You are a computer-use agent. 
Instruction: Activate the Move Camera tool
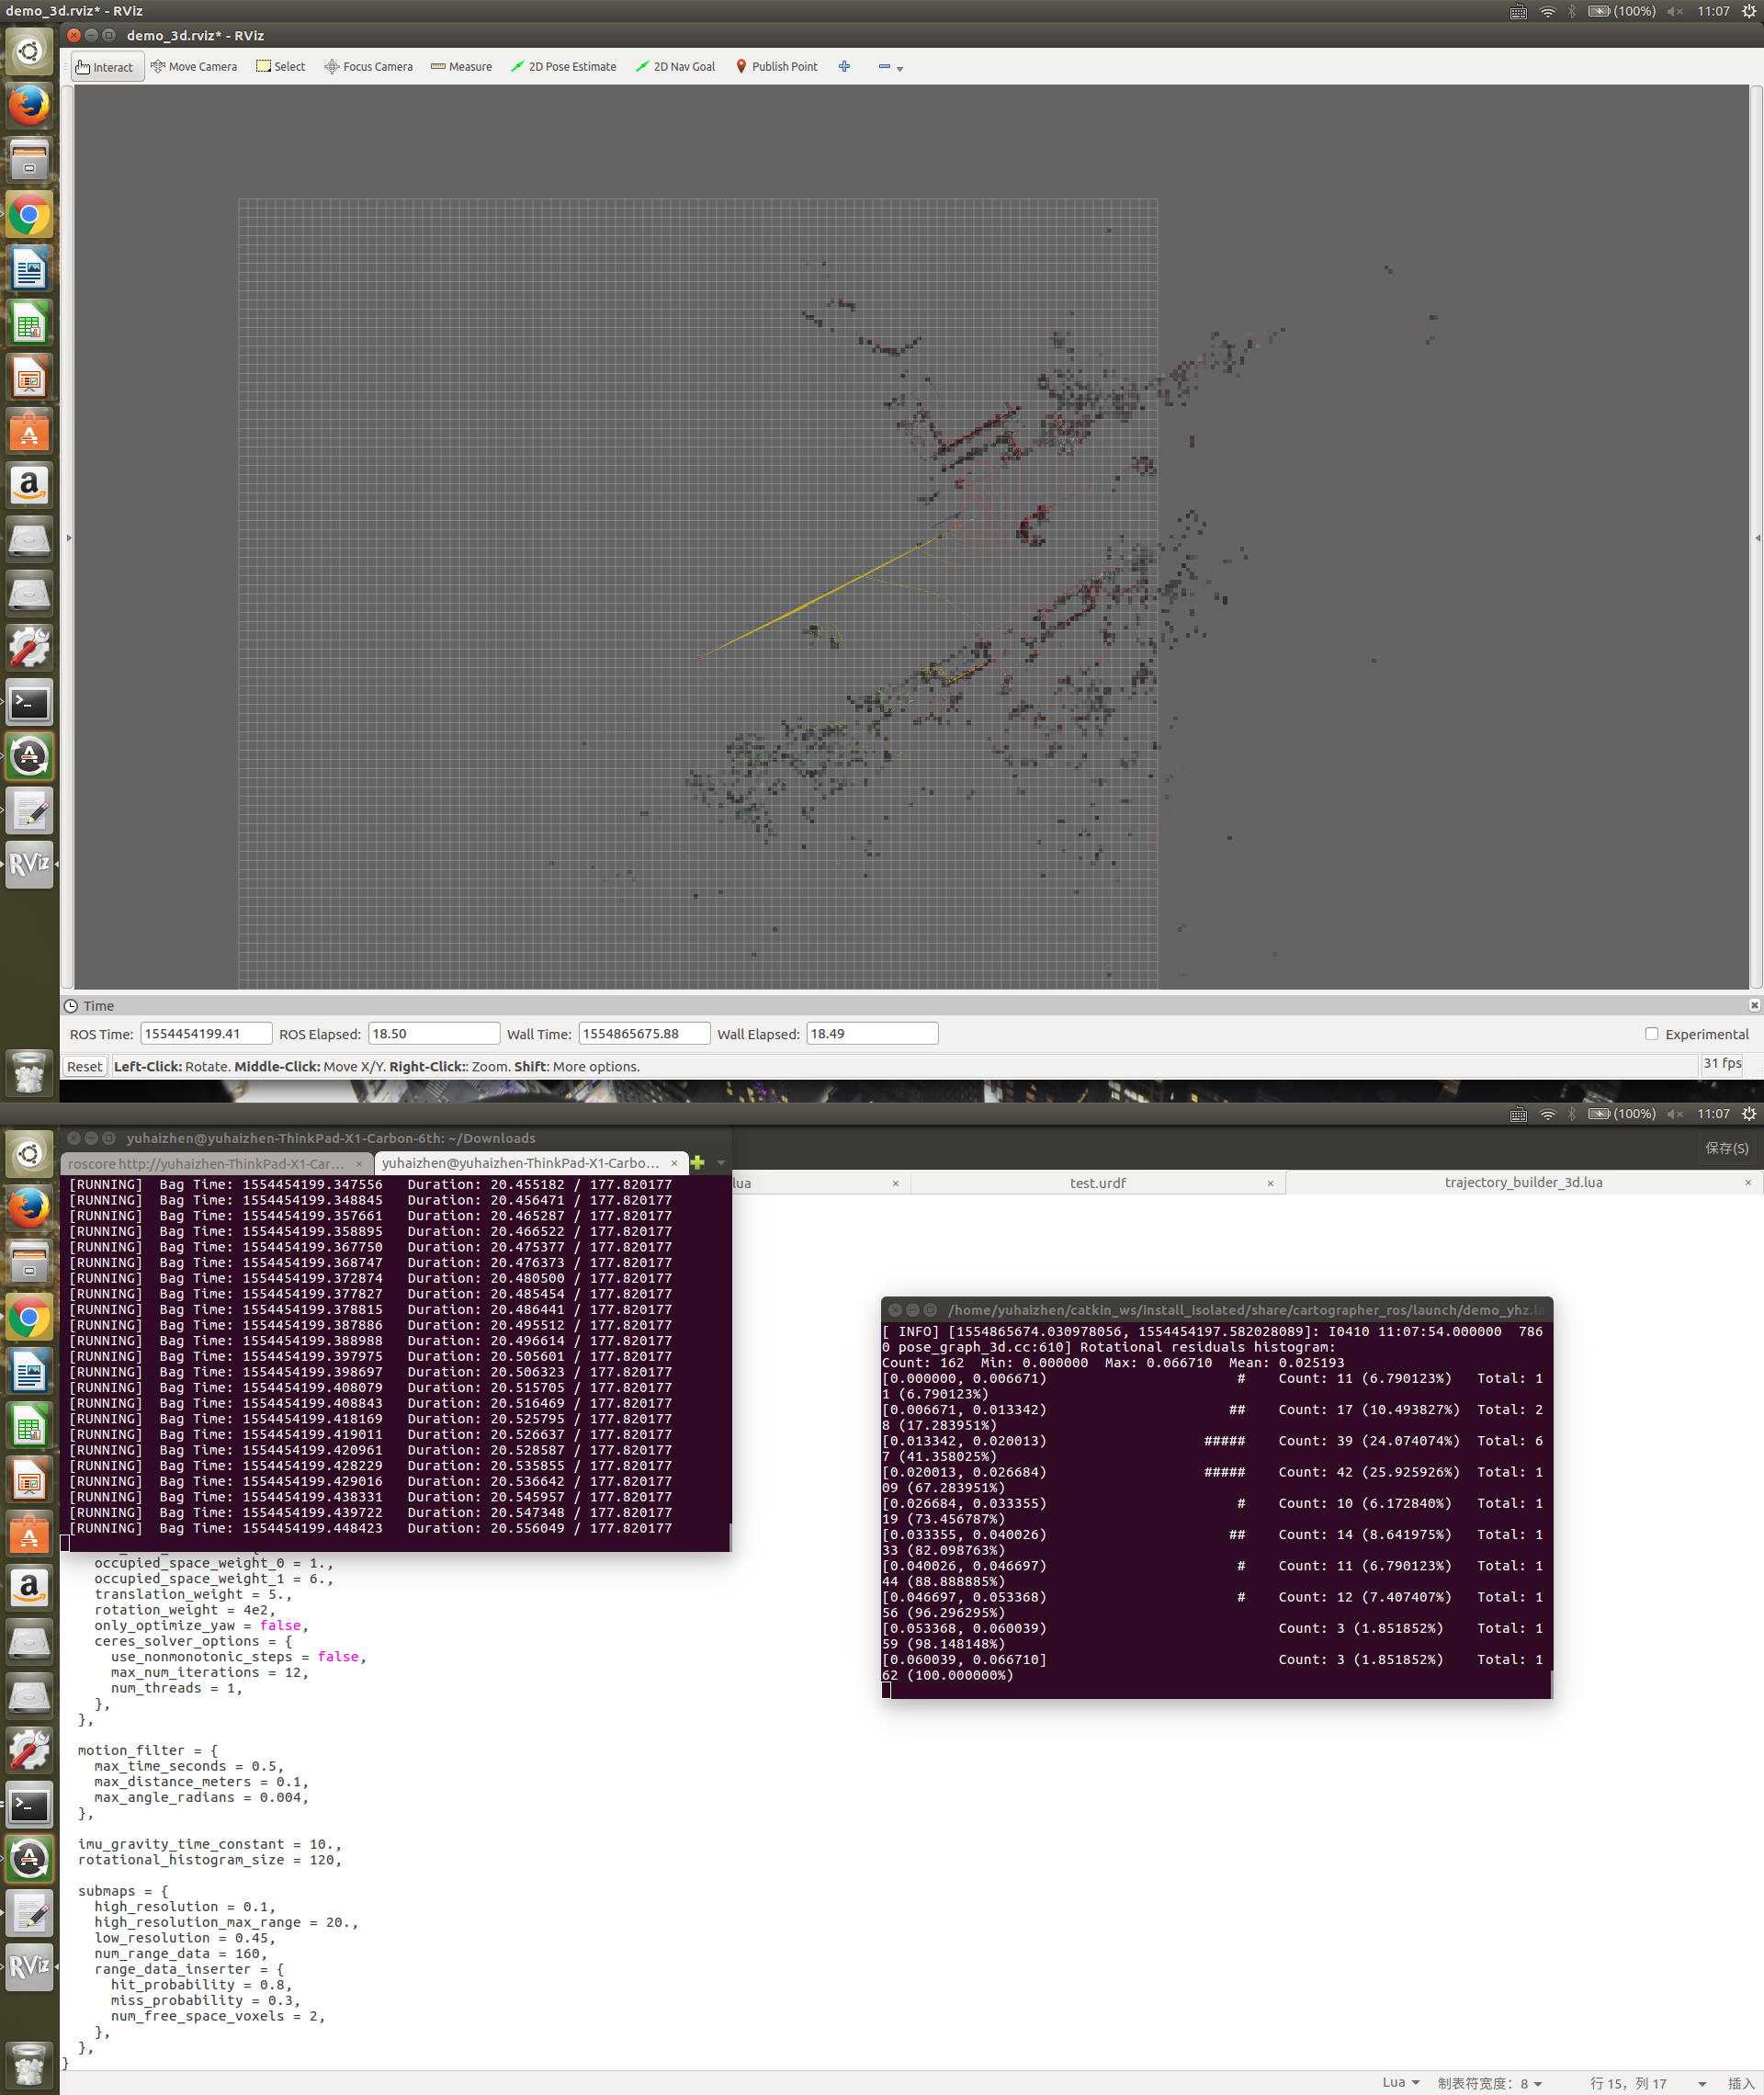[x=194, y=66]
